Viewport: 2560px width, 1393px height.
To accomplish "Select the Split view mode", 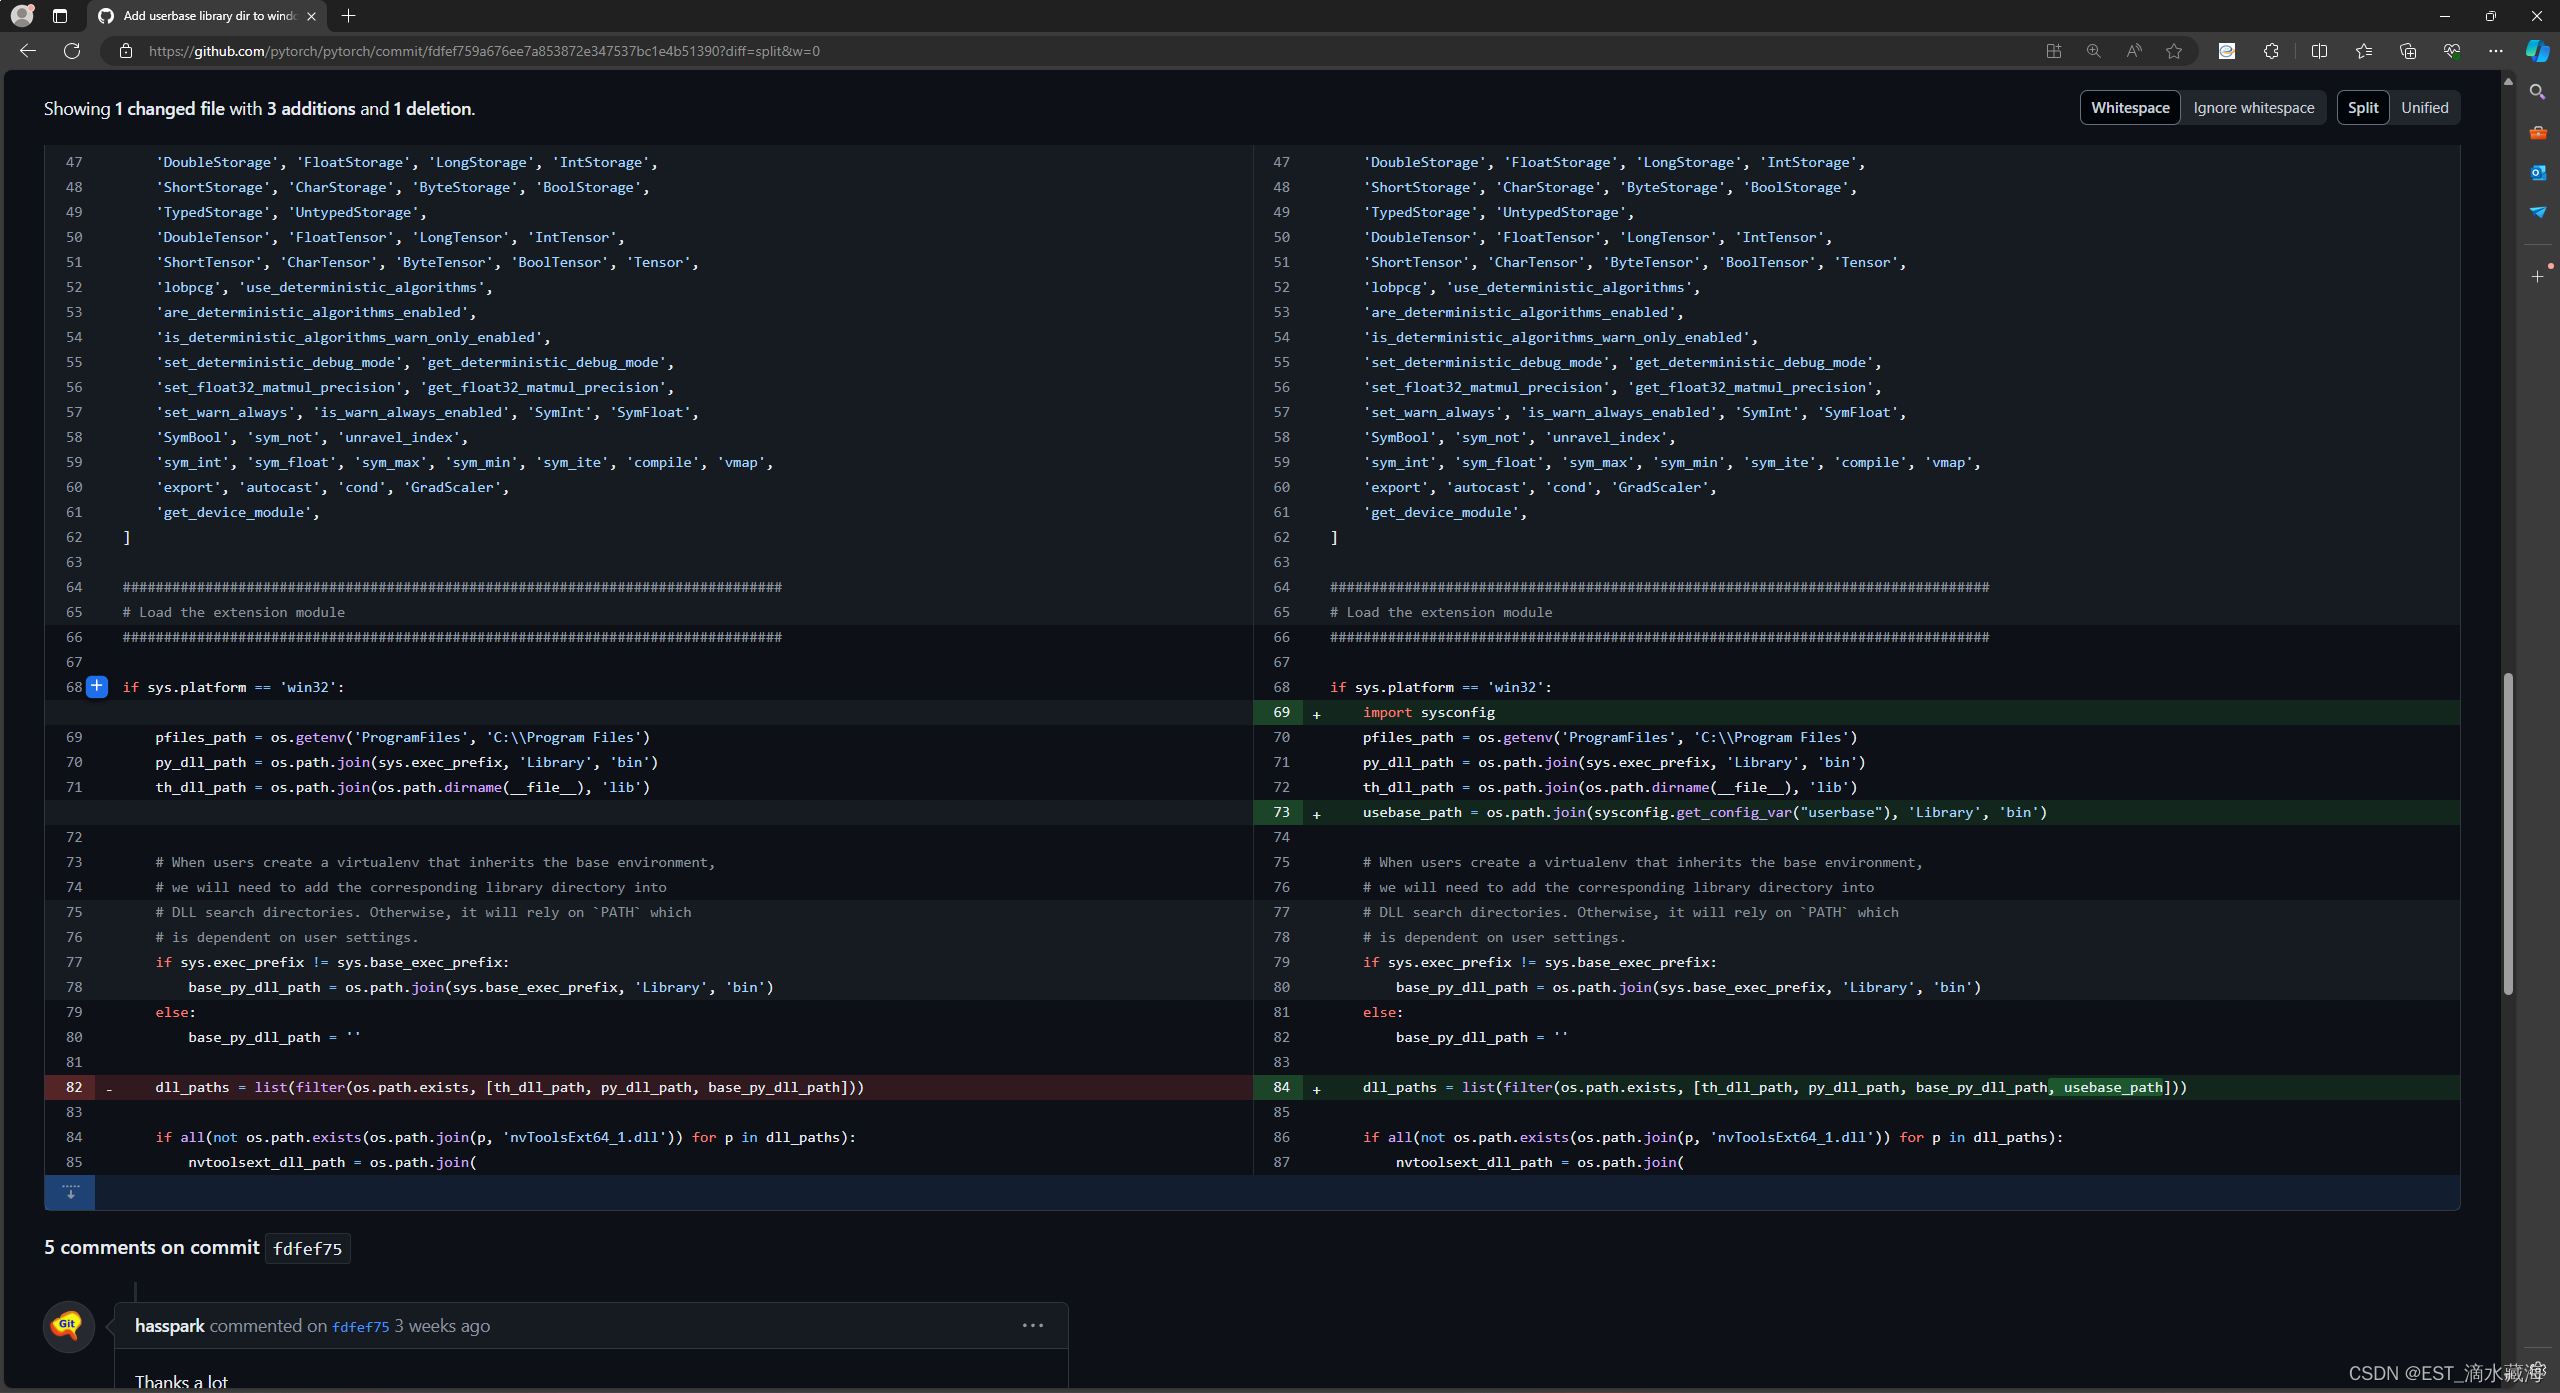I will (x=2365, y=106).
